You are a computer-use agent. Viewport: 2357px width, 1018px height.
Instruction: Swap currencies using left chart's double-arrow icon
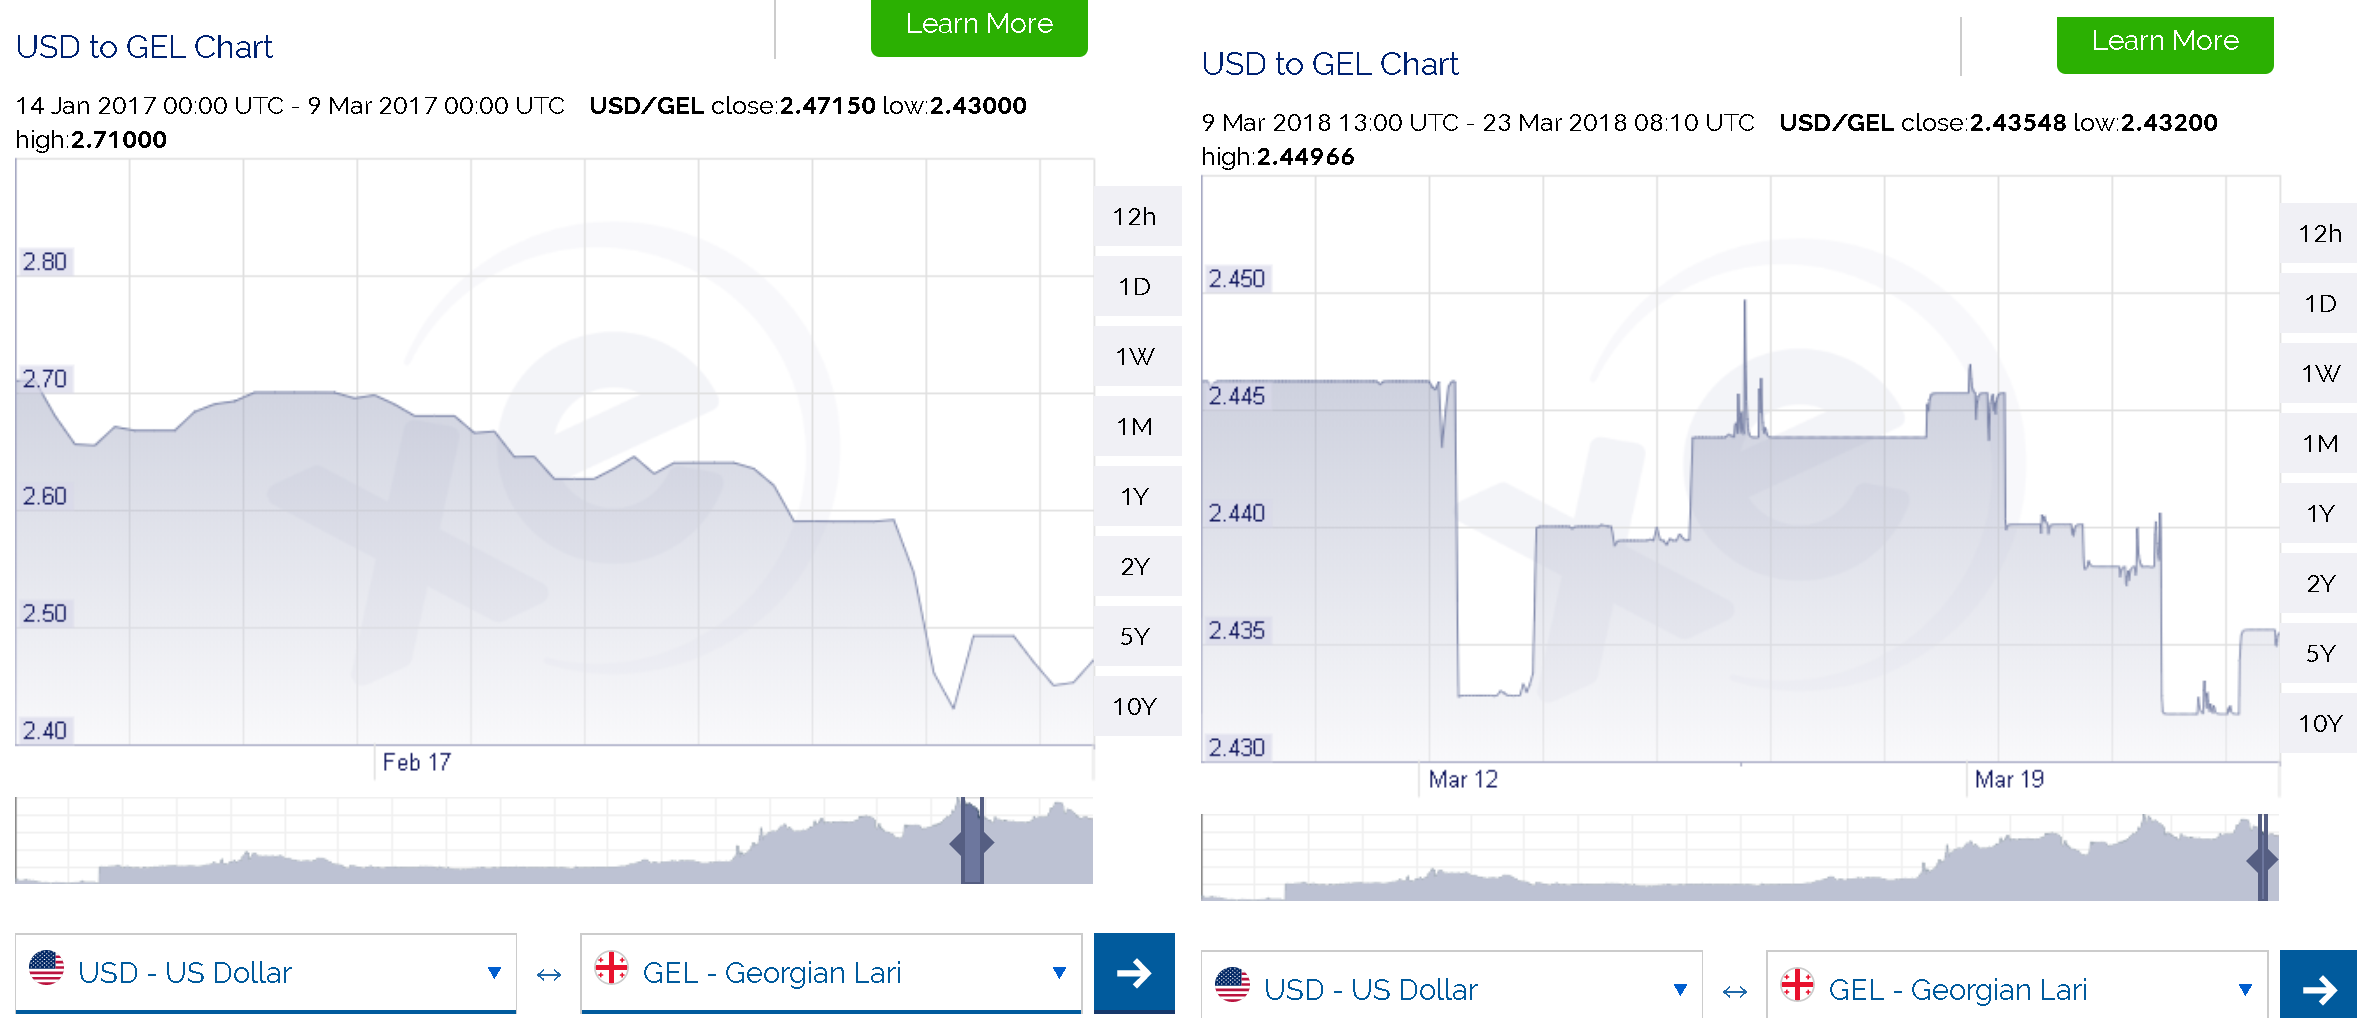tap(549, 974)
